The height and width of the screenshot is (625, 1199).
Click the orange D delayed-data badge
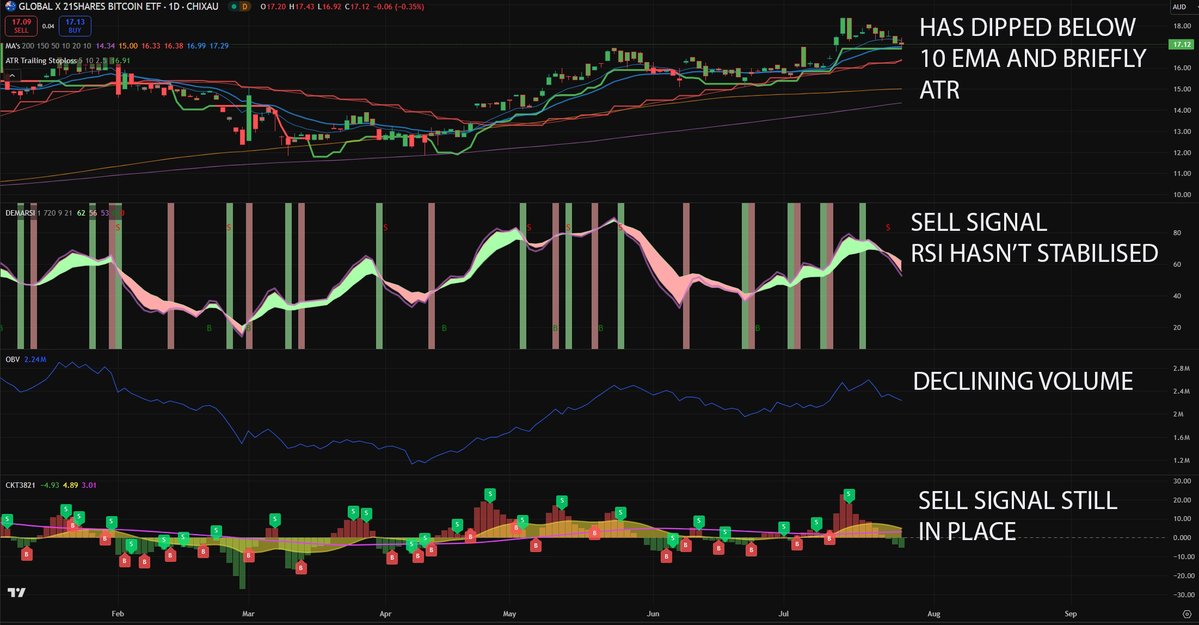[x=245, y=7]
